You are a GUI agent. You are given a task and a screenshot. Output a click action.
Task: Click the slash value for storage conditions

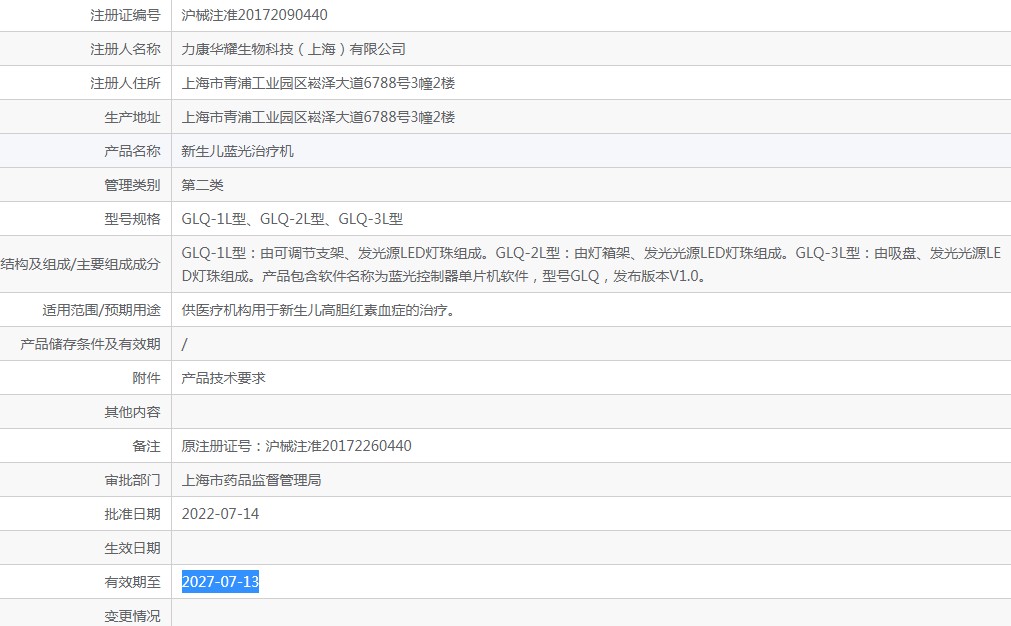pyautogui.click(x=184, y=344)
